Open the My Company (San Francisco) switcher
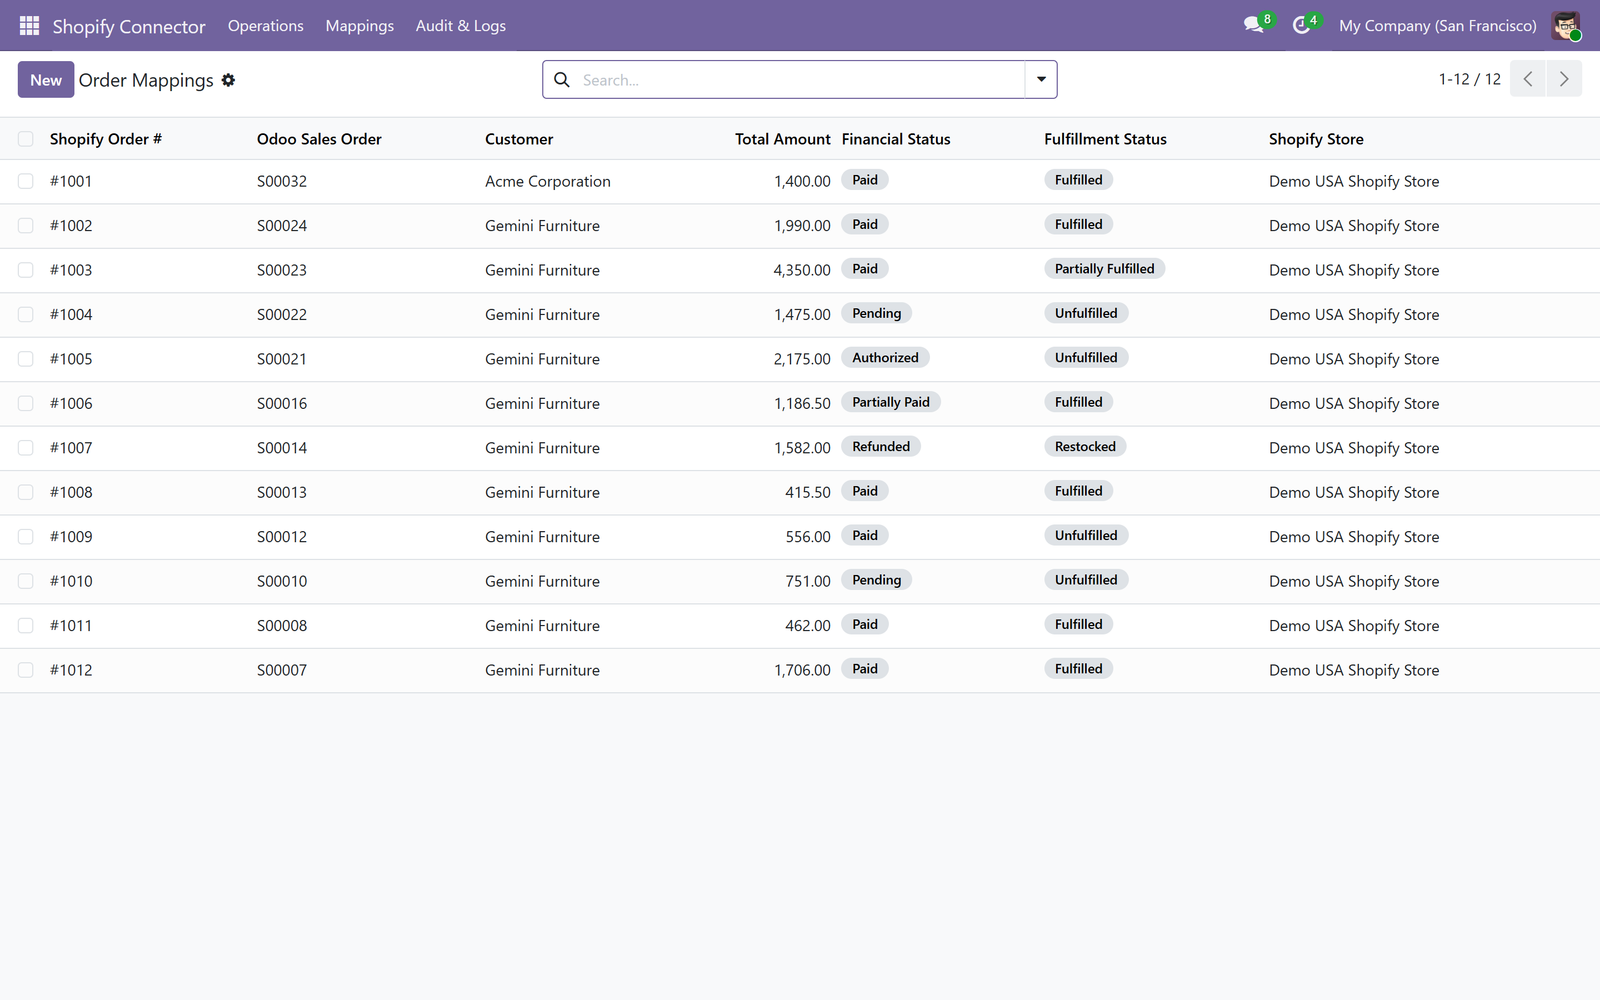 [x=1437, y=26]
